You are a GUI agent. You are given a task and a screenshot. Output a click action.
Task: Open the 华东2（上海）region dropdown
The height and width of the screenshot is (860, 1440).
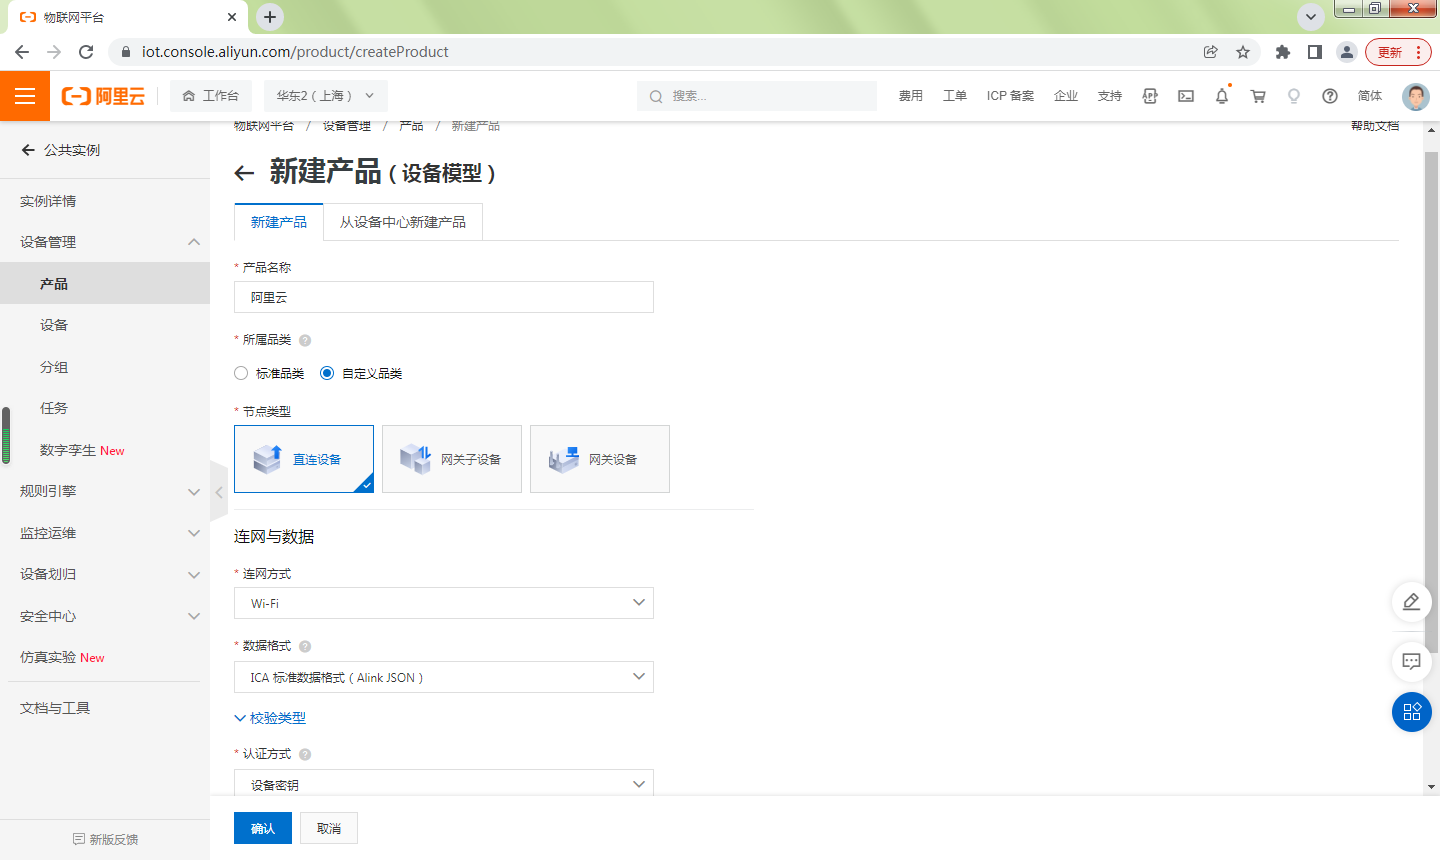tap(326, 96)
